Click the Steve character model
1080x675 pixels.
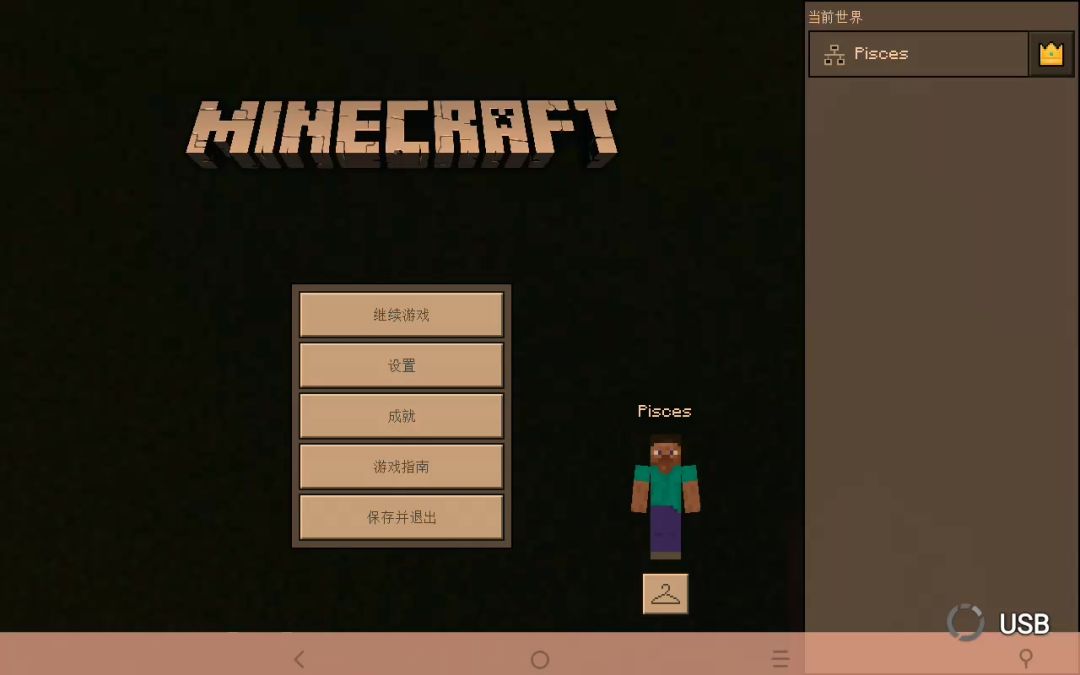(665, 497)
